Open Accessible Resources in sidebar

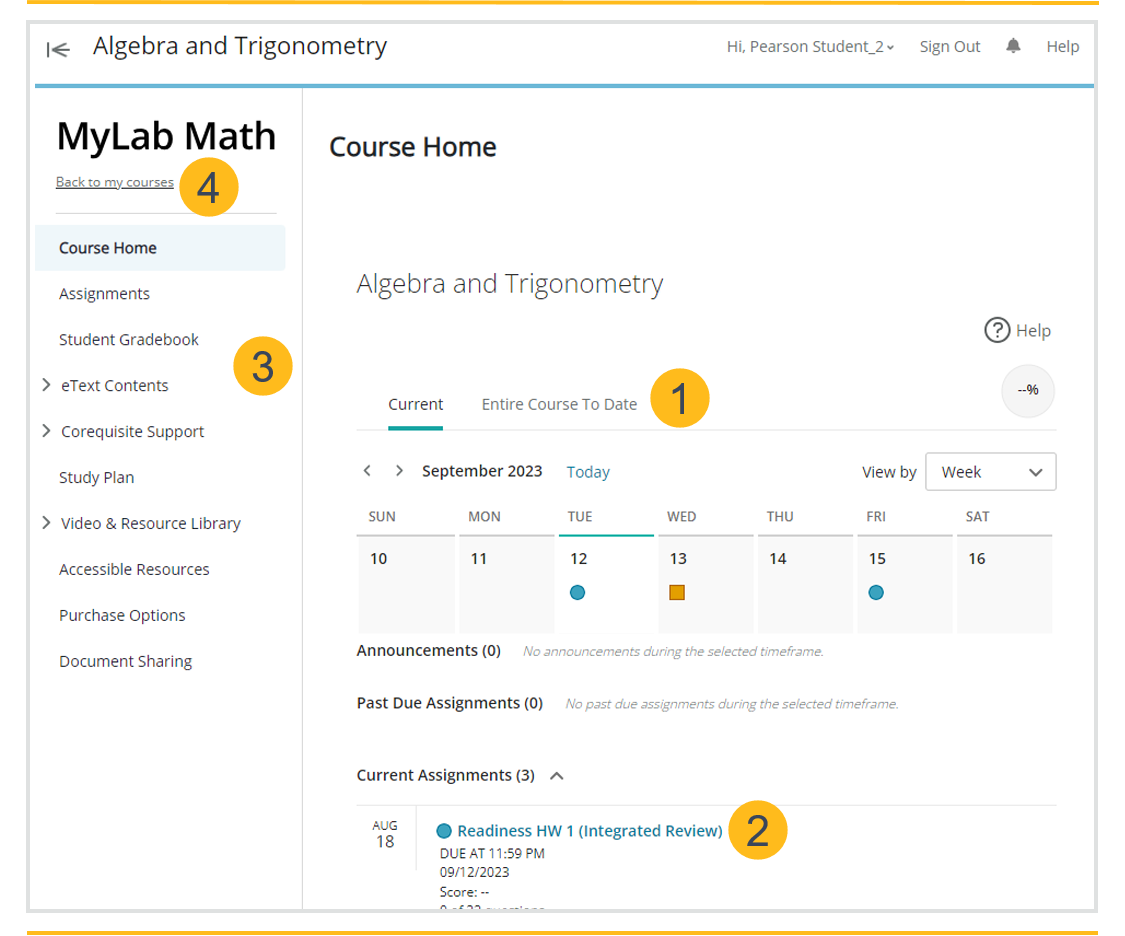(x=134, y=569)
